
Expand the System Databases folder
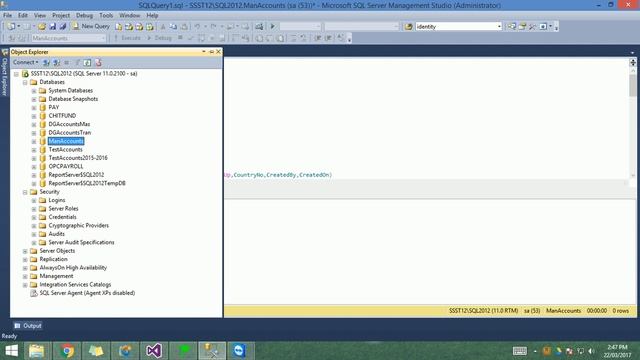[34, 91]
